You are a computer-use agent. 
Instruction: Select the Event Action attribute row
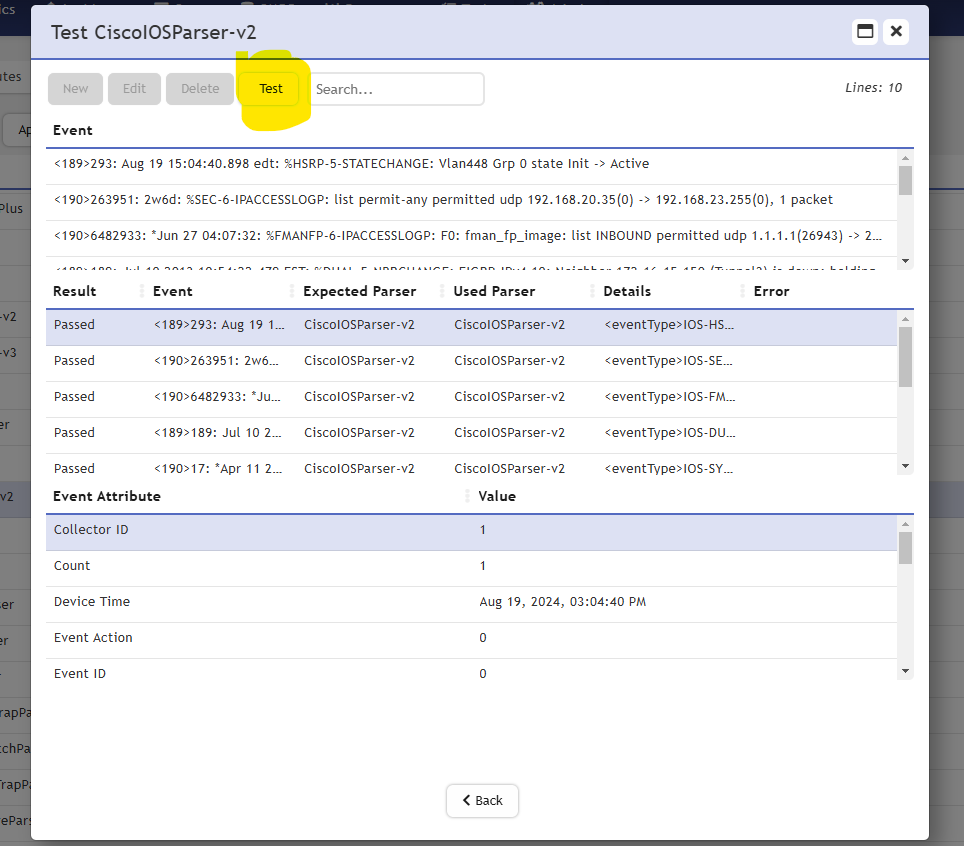click(470, 638)
